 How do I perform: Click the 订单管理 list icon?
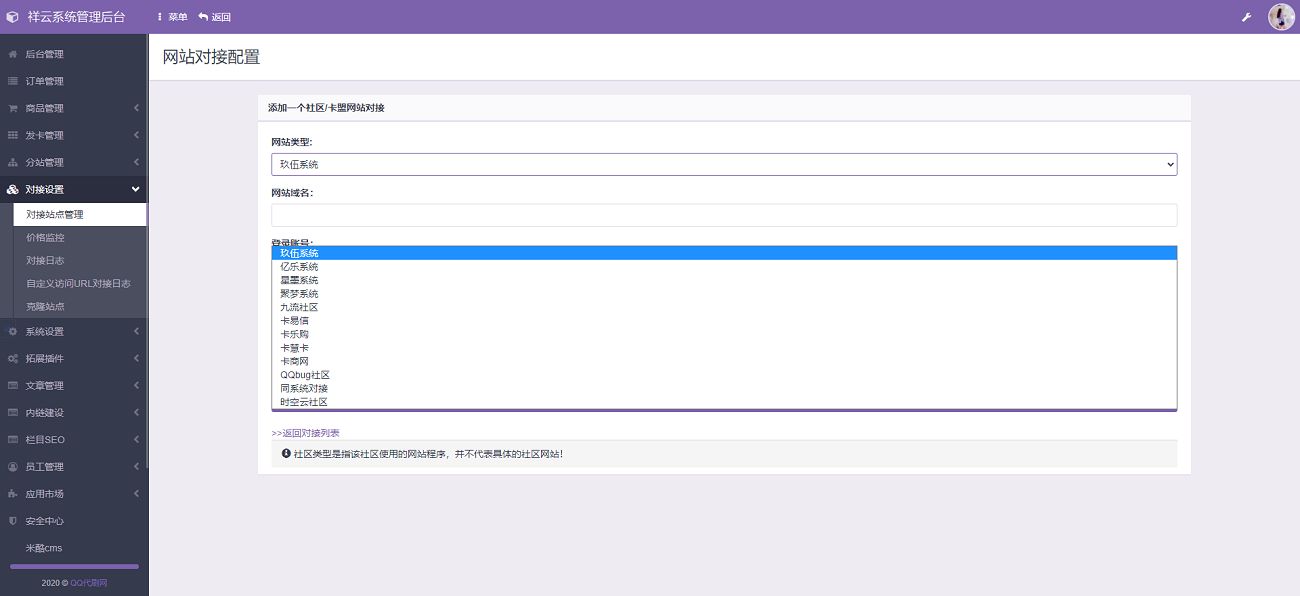coord(13,81)
